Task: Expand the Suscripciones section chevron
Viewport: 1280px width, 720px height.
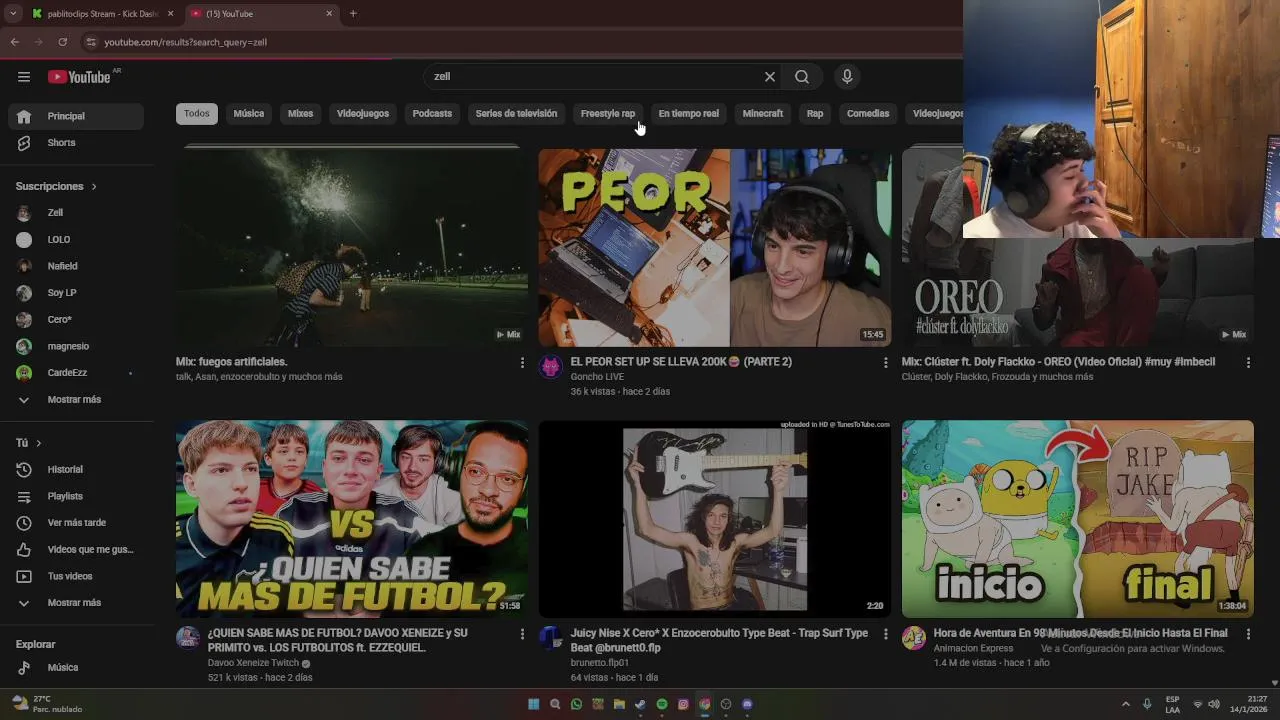Action: pos(94,187)
